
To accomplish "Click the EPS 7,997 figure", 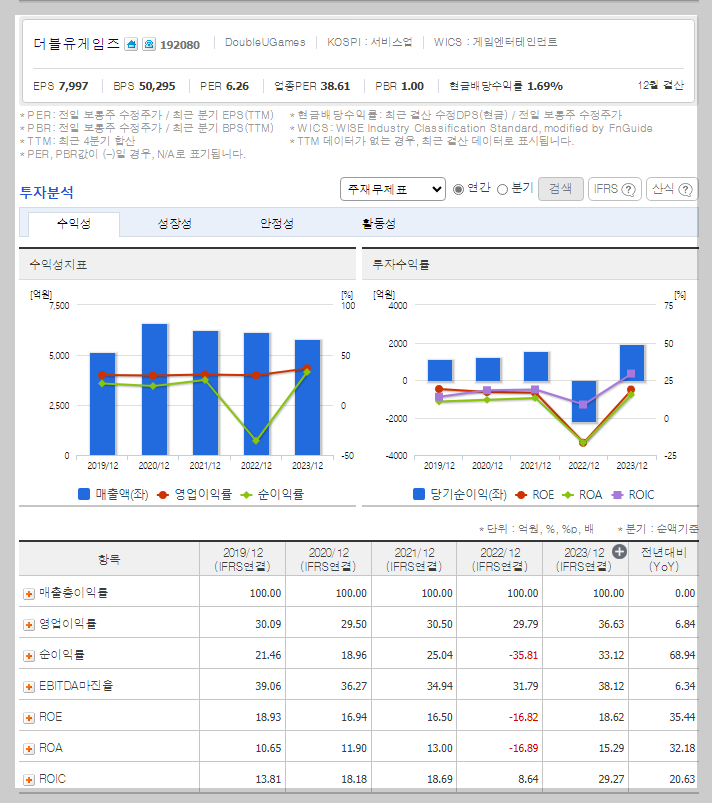I will (x=60, y=86).
